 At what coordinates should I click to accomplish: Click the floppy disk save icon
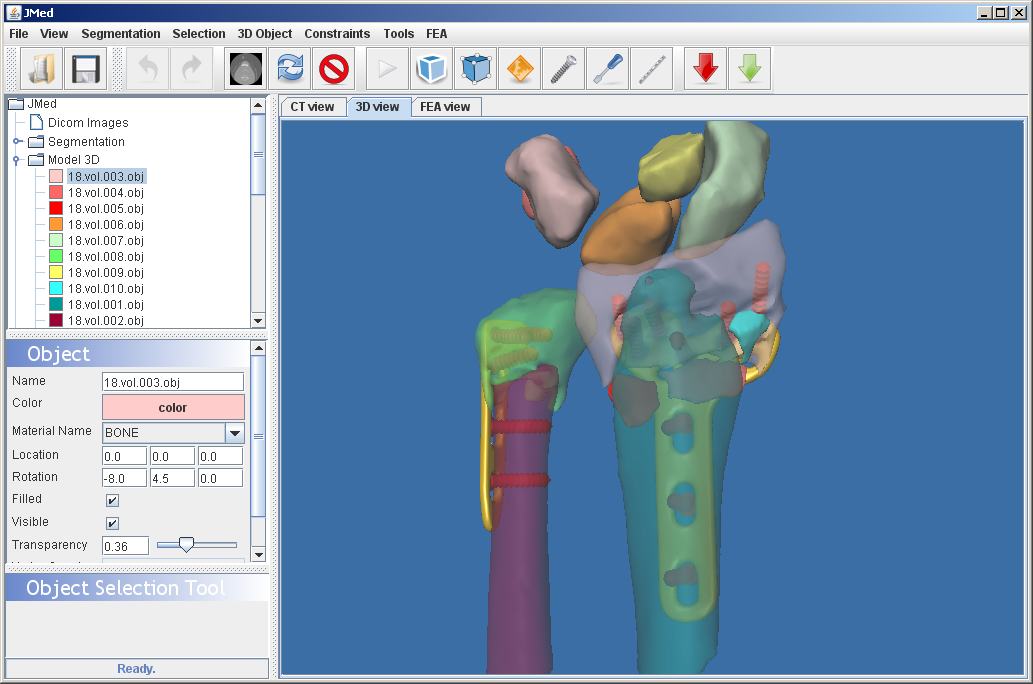[86, 69]
